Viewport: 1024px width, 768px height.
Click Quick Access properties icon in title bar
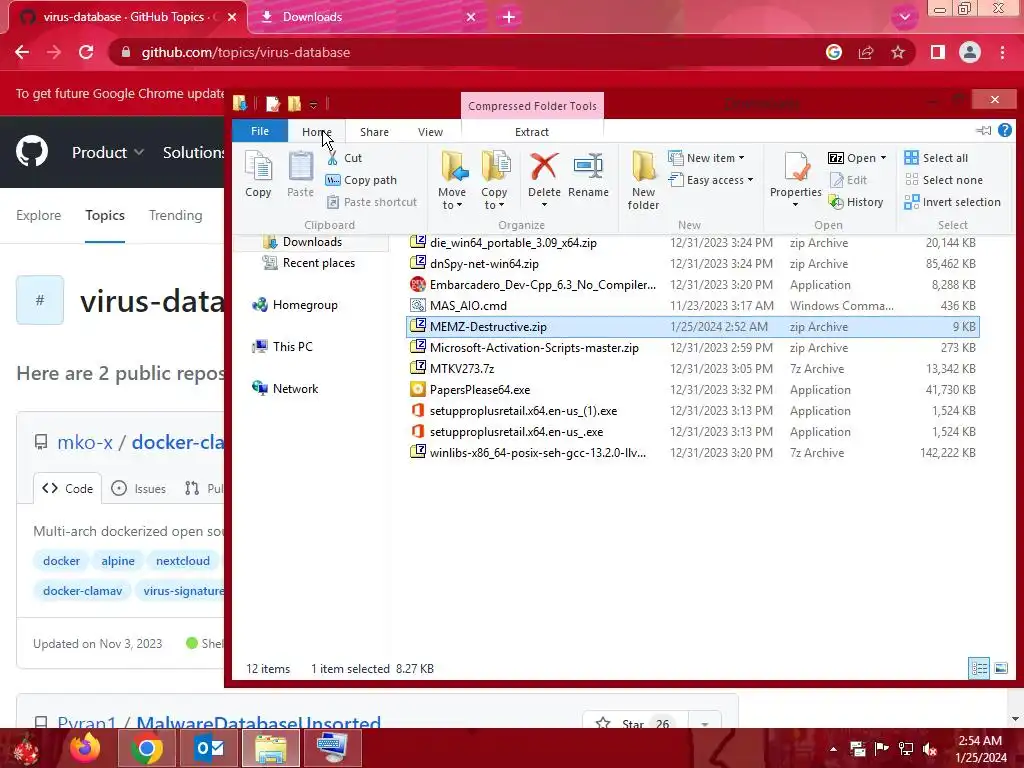point(273,104)
